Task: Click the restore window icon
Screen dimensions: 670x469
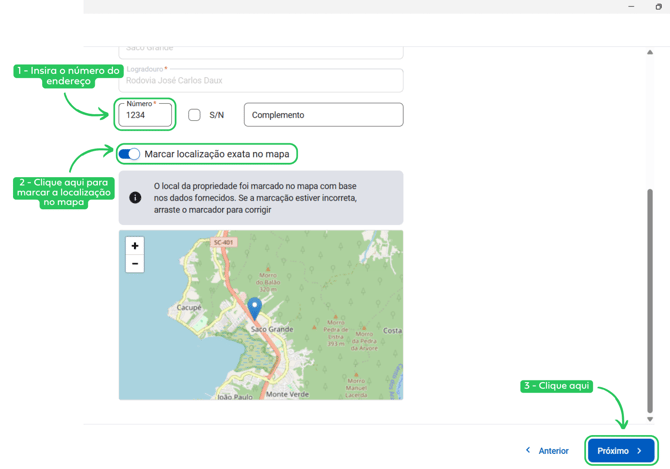Action: click(x=658, y=6)
